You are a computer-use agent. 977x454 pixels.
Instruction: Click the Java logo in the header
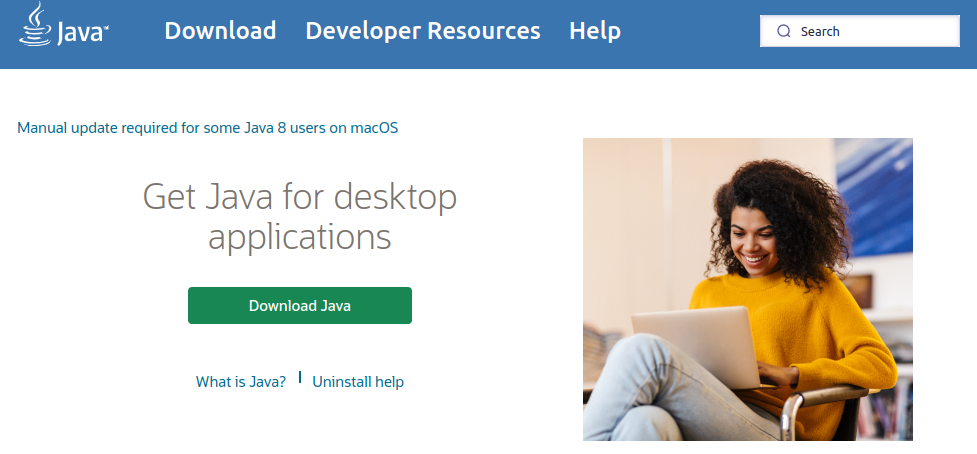tap(64, 25)
